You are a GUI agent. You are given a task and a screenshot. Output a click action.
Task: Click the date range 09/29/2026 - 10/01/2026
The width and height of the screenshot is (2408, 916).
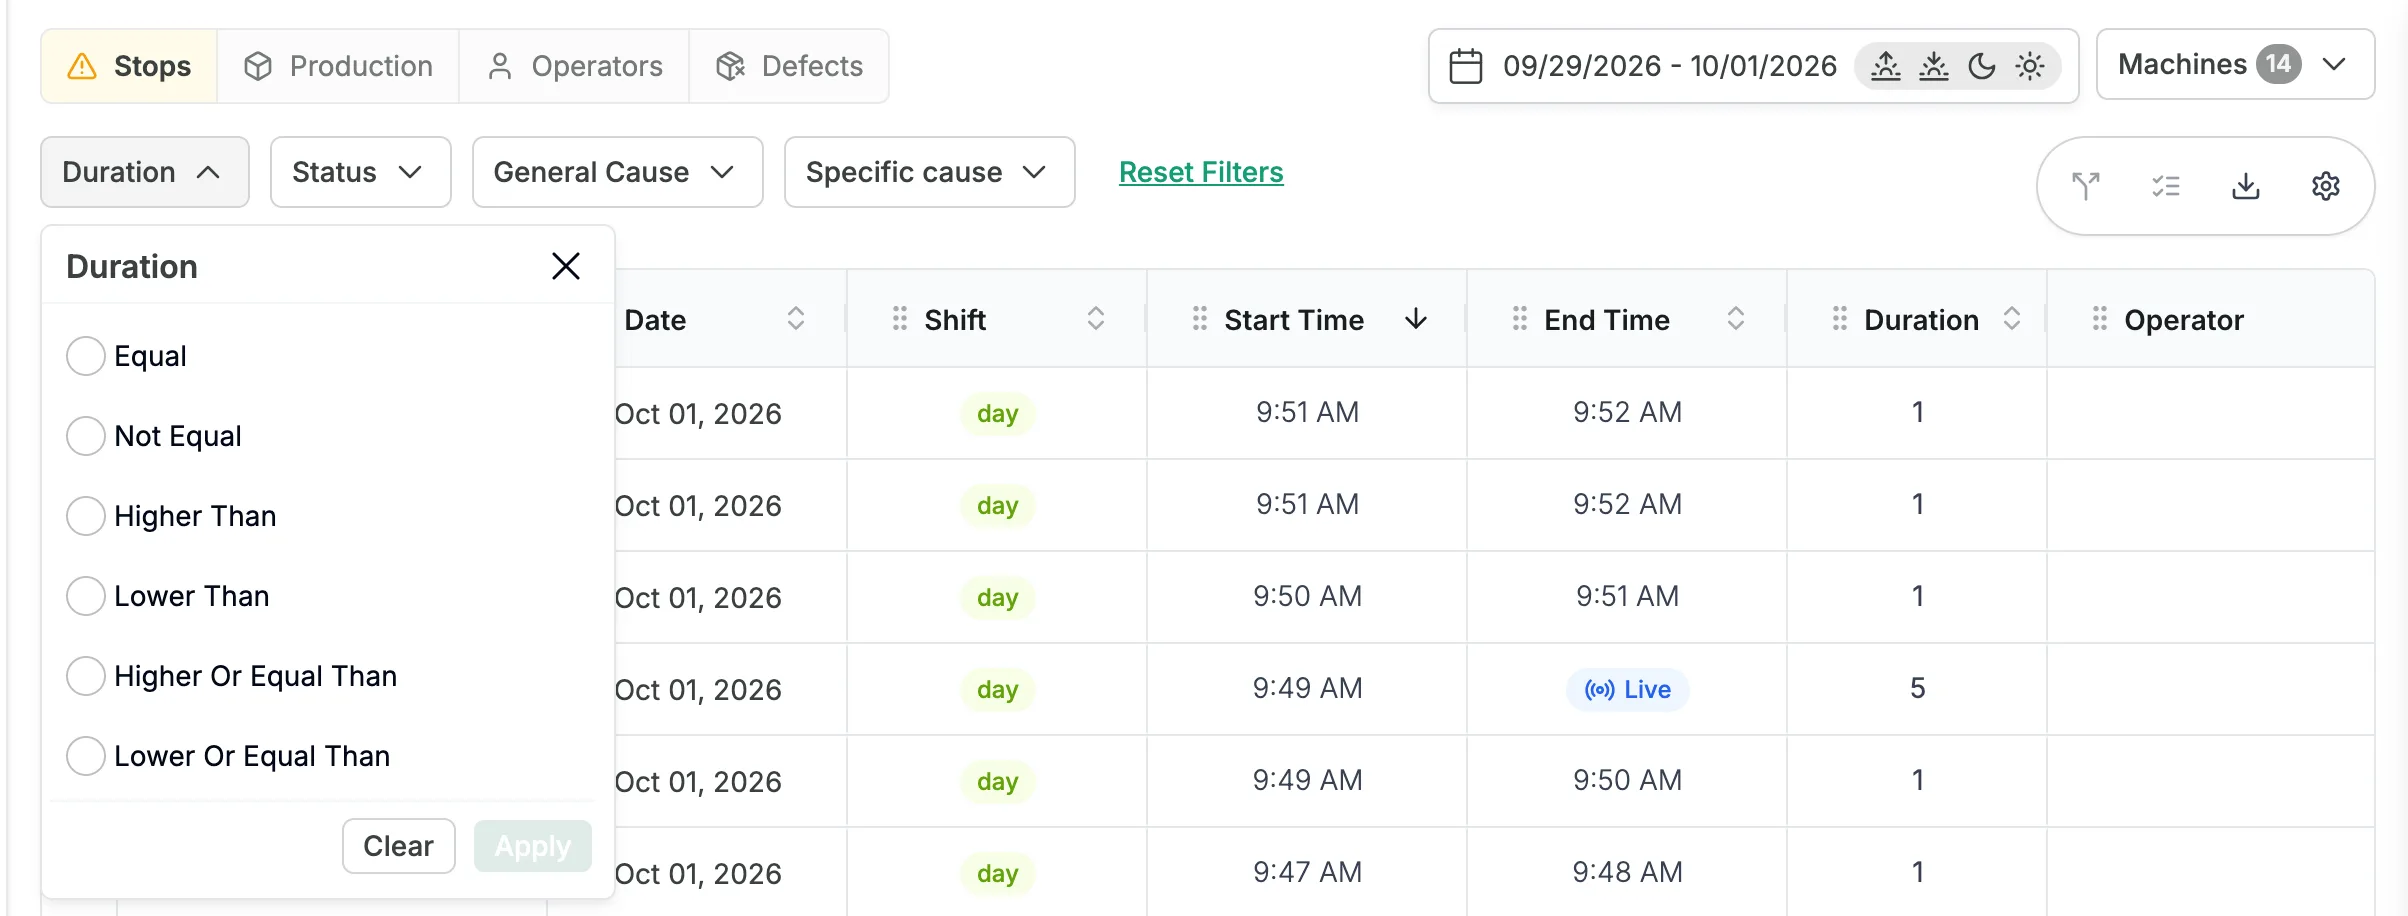1670,66
